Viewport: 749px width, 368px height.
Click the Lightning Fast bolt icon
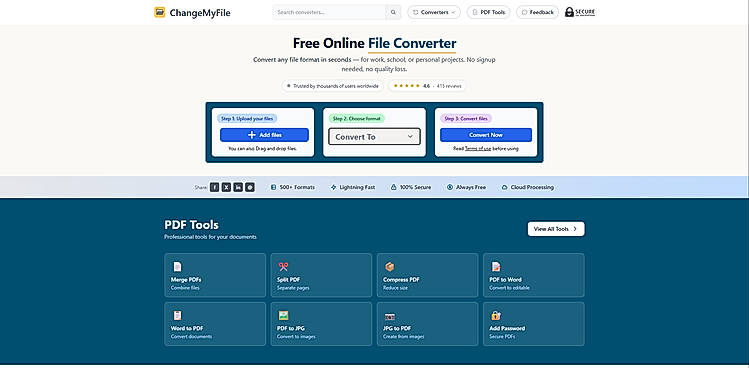(x=333, y=187)
